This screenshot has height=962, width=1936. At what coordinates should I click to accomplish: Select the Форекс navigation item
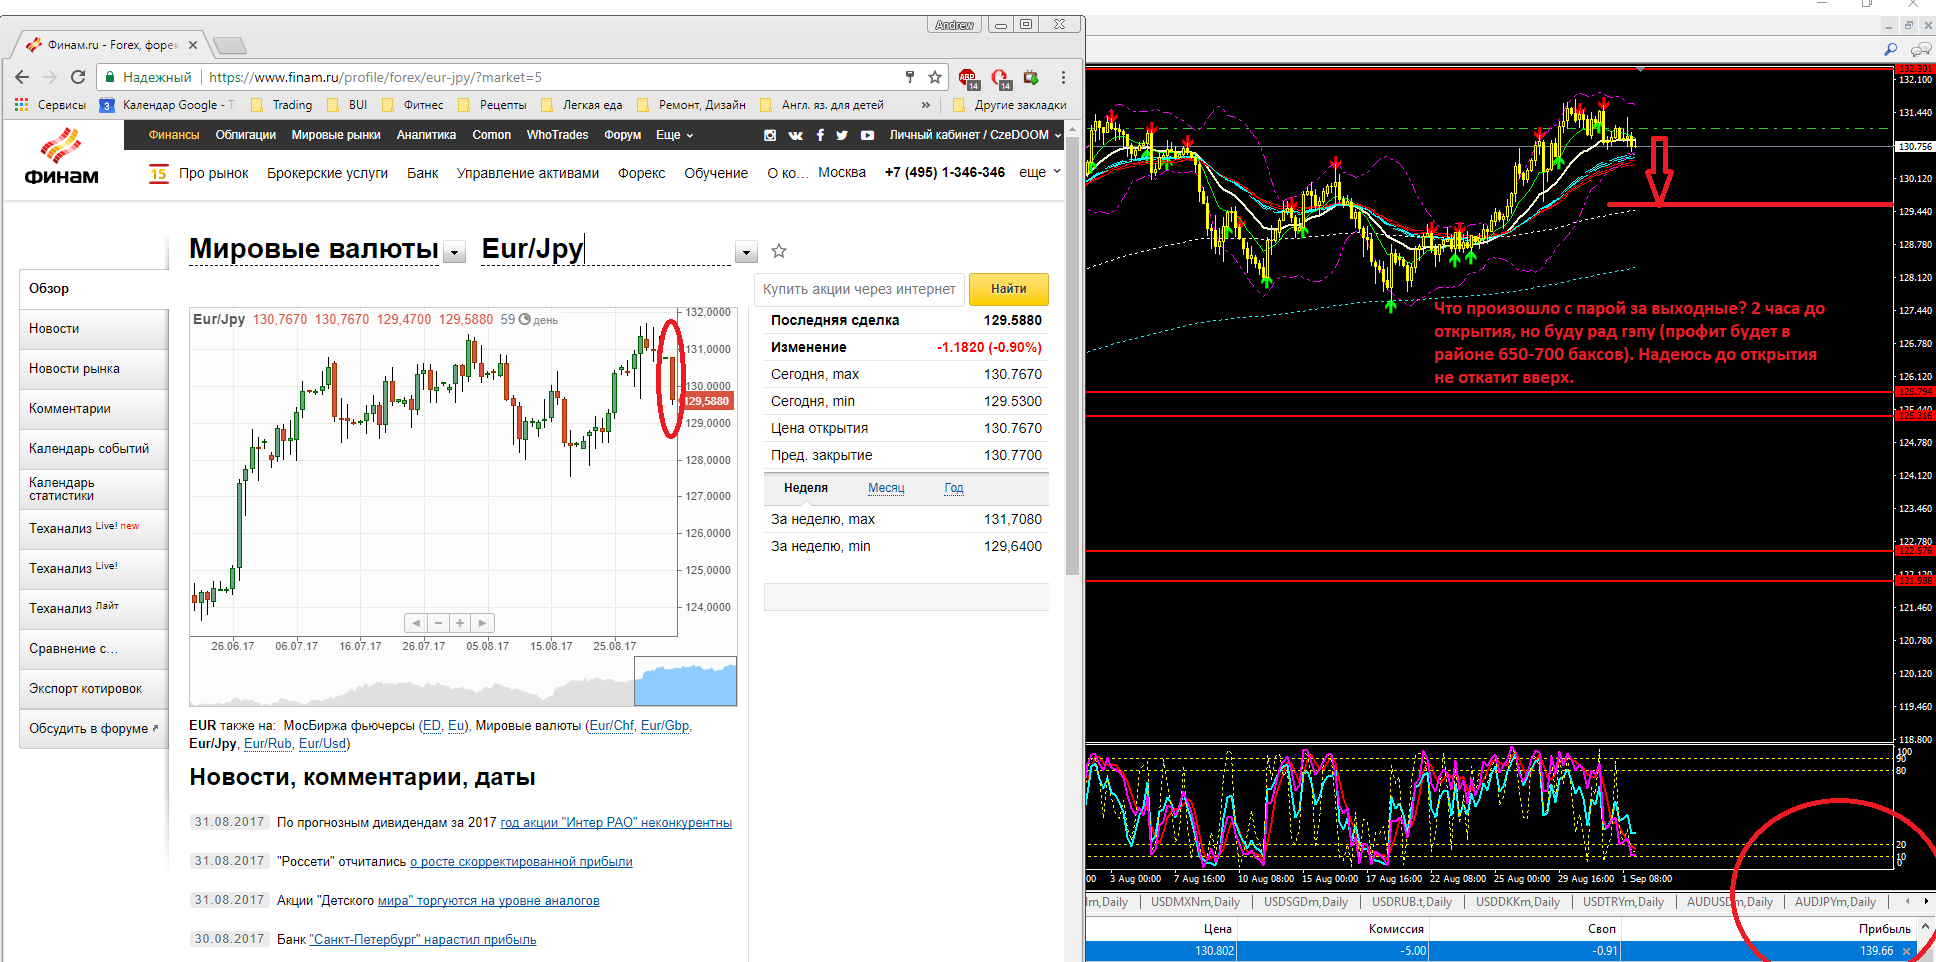coord(641,173)
